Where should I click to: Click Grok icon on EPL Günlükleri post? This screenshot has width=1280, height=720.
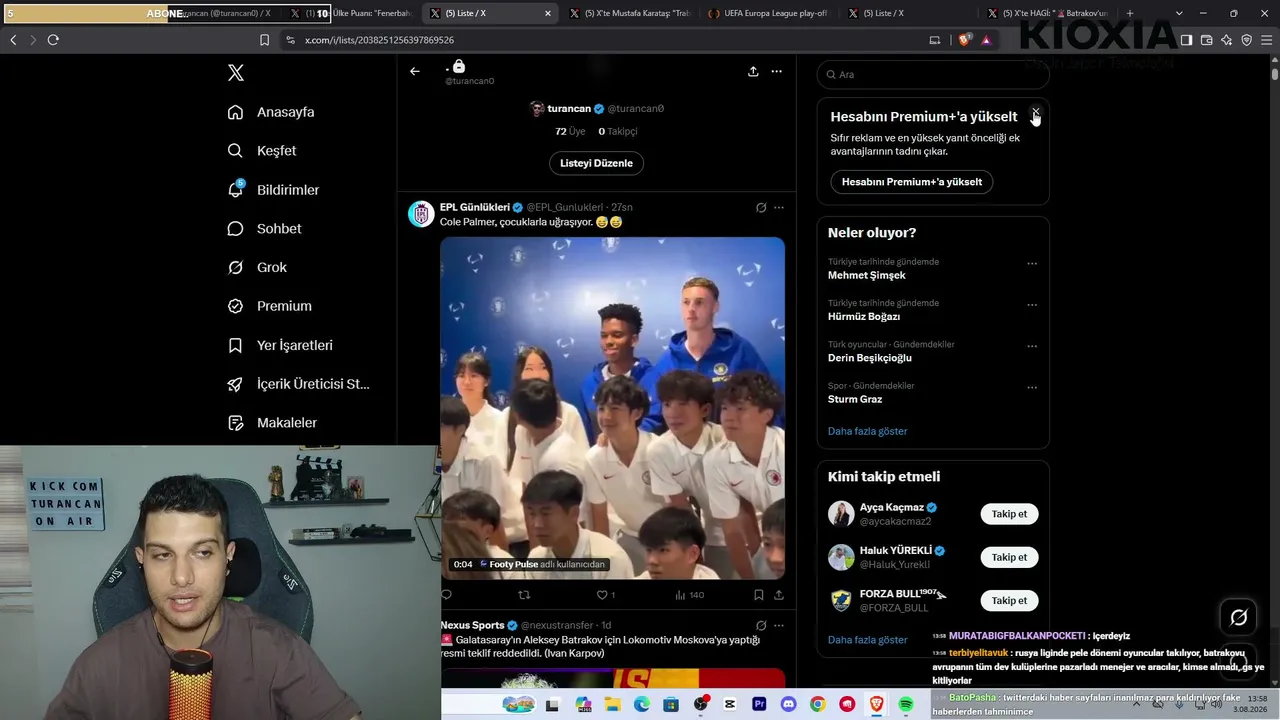[761, 207]
